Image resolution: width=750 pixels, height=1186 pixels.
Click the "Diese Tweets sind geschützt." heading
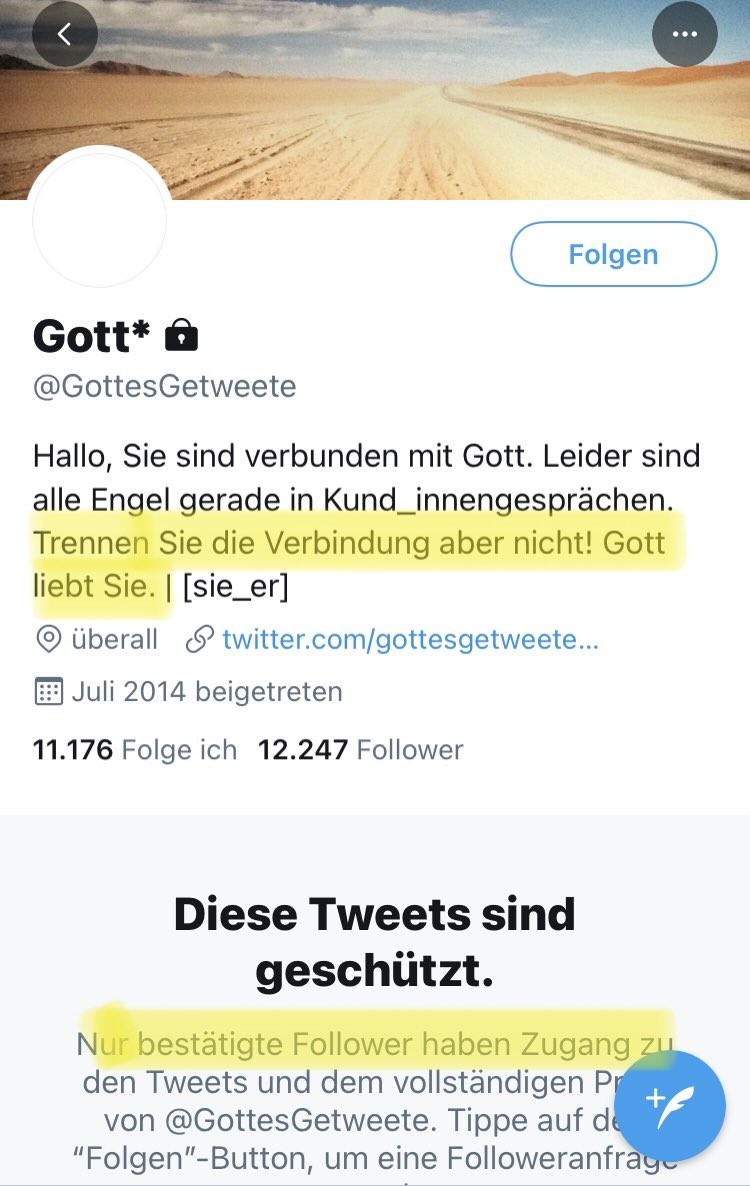point(375,942)
